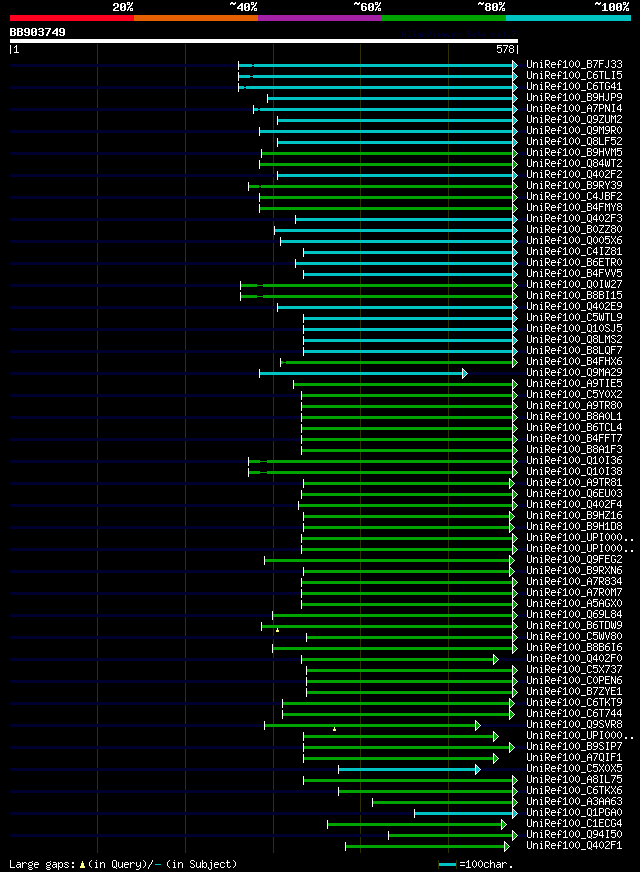Screen dimensions: 640x872
Task: Click UniRef100_A3AA63 label
Action: (x=574, y=801)
